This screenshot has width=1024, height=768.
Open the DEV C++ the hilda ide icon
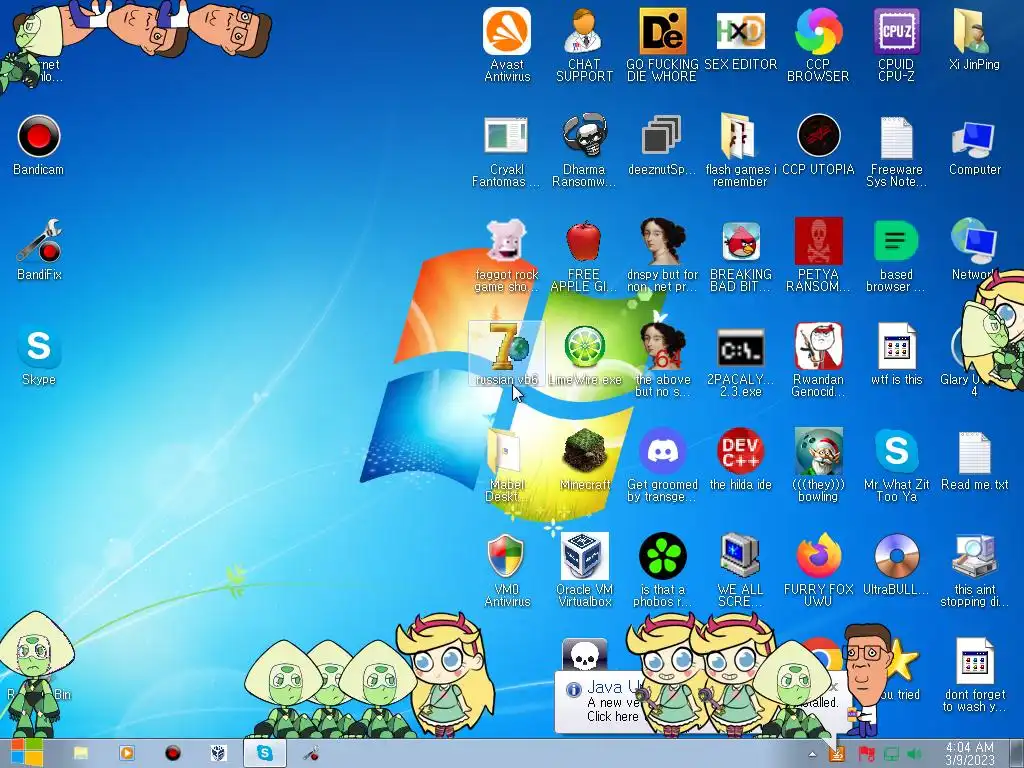pos(740,459)
